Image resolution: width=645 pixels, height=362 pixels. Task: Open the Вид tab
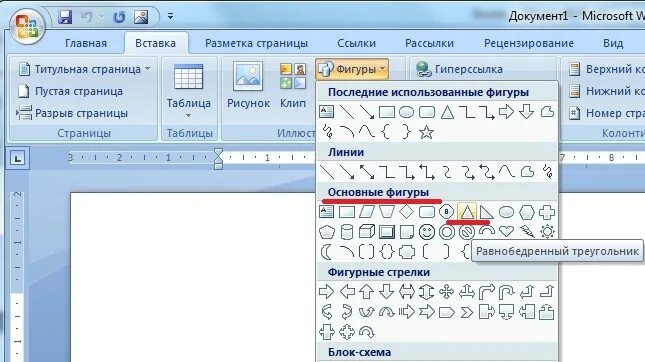point(613,43)
